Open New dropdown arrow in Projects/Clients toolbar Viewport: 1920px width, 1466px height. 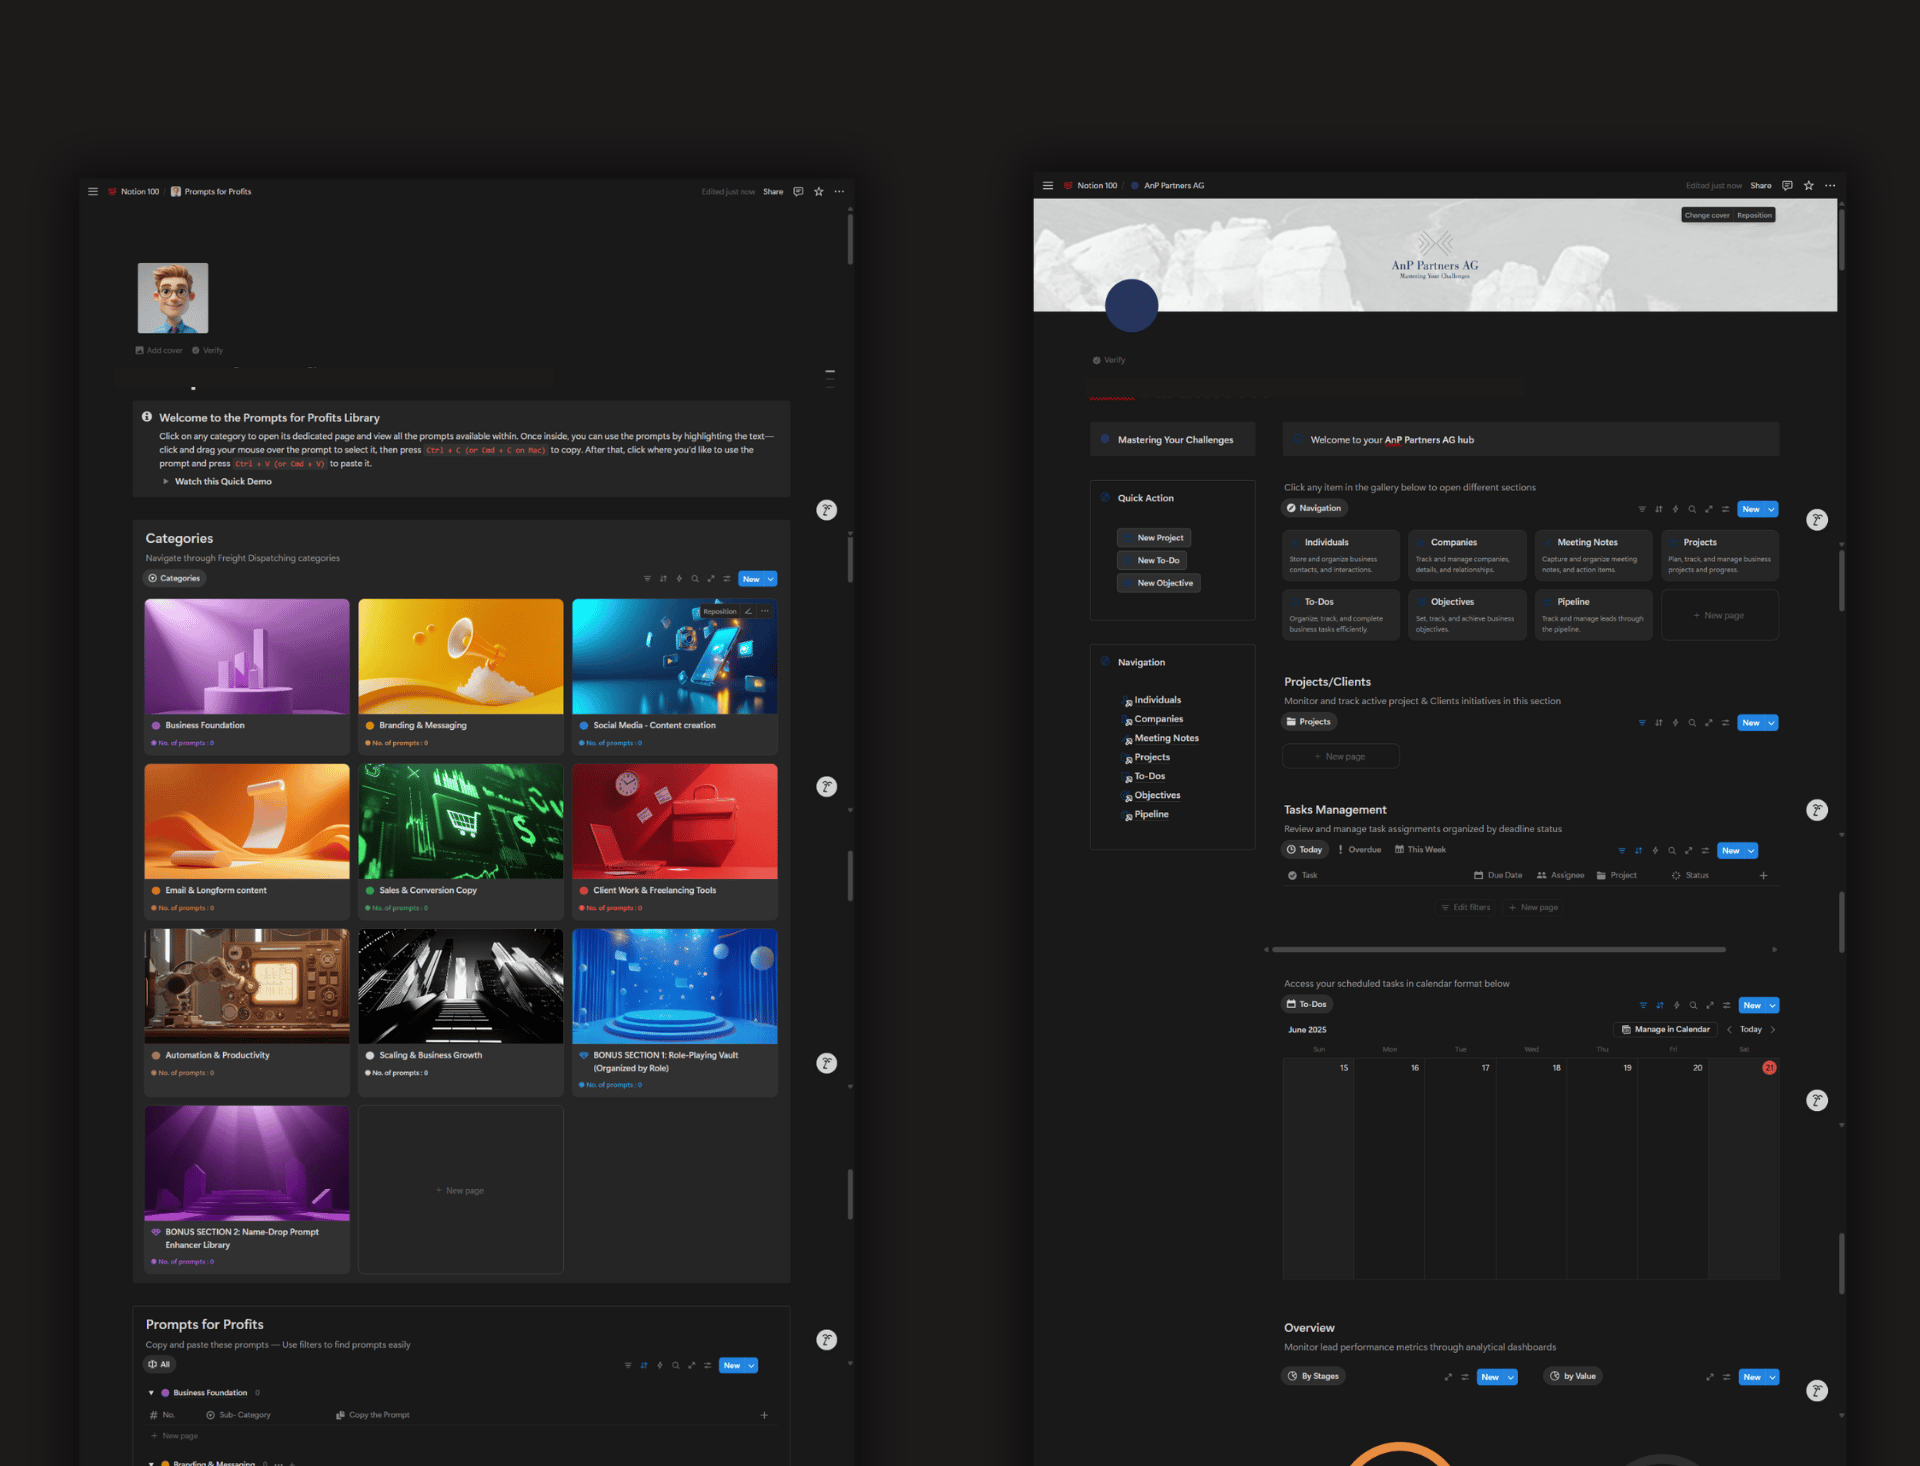point(1771,723)
